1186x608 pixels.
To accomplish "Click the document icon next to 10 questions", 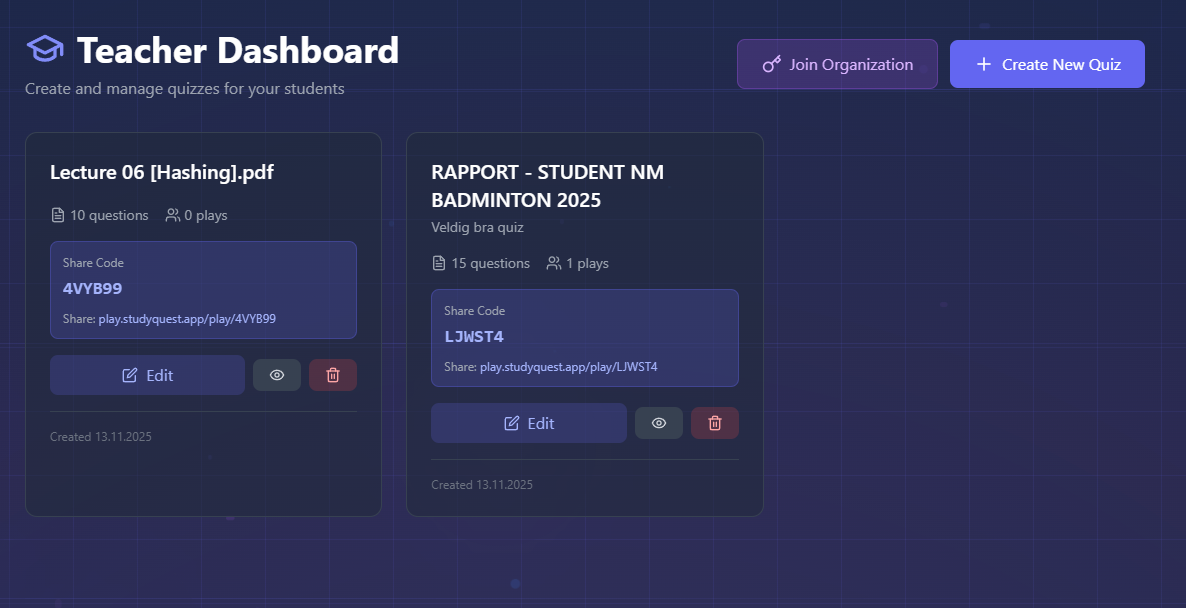I will tap(56, 214).
